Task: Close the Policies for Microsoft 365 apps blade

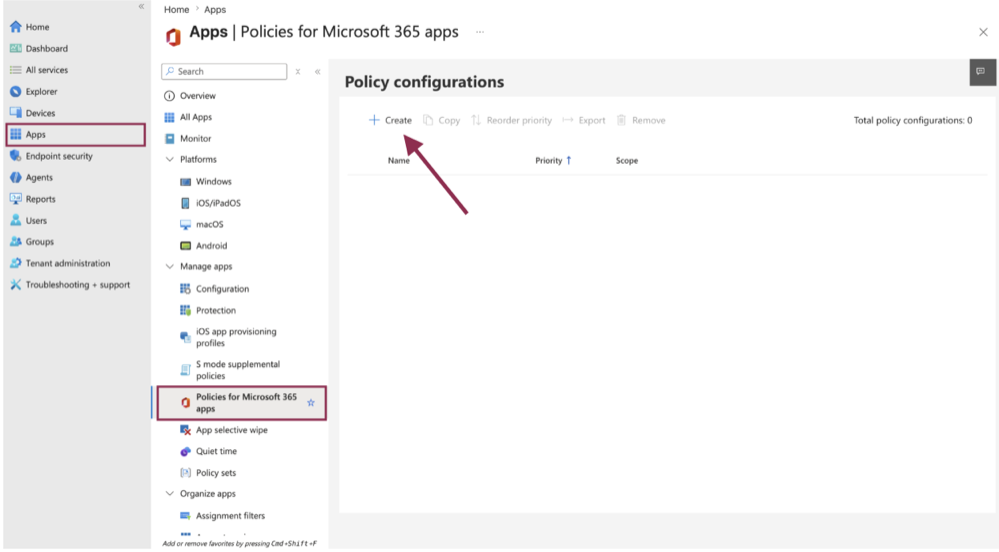Action: click(983, 33)
